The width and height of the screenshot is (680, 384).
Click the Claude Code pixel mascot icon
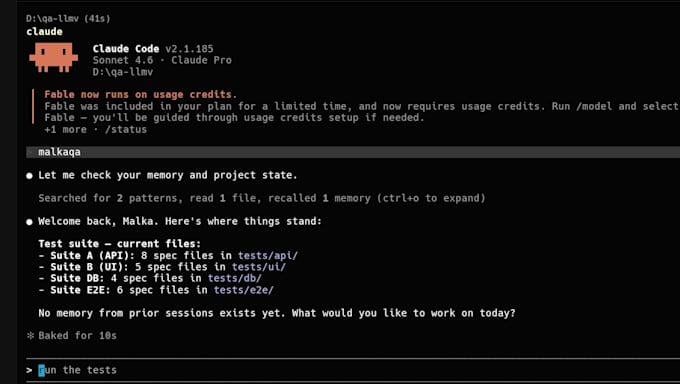pyautogui.click(x=53, y=57)
